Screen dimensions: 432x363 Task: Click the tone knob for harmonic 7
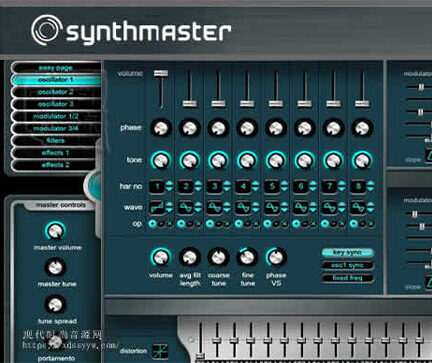point(333,160)
